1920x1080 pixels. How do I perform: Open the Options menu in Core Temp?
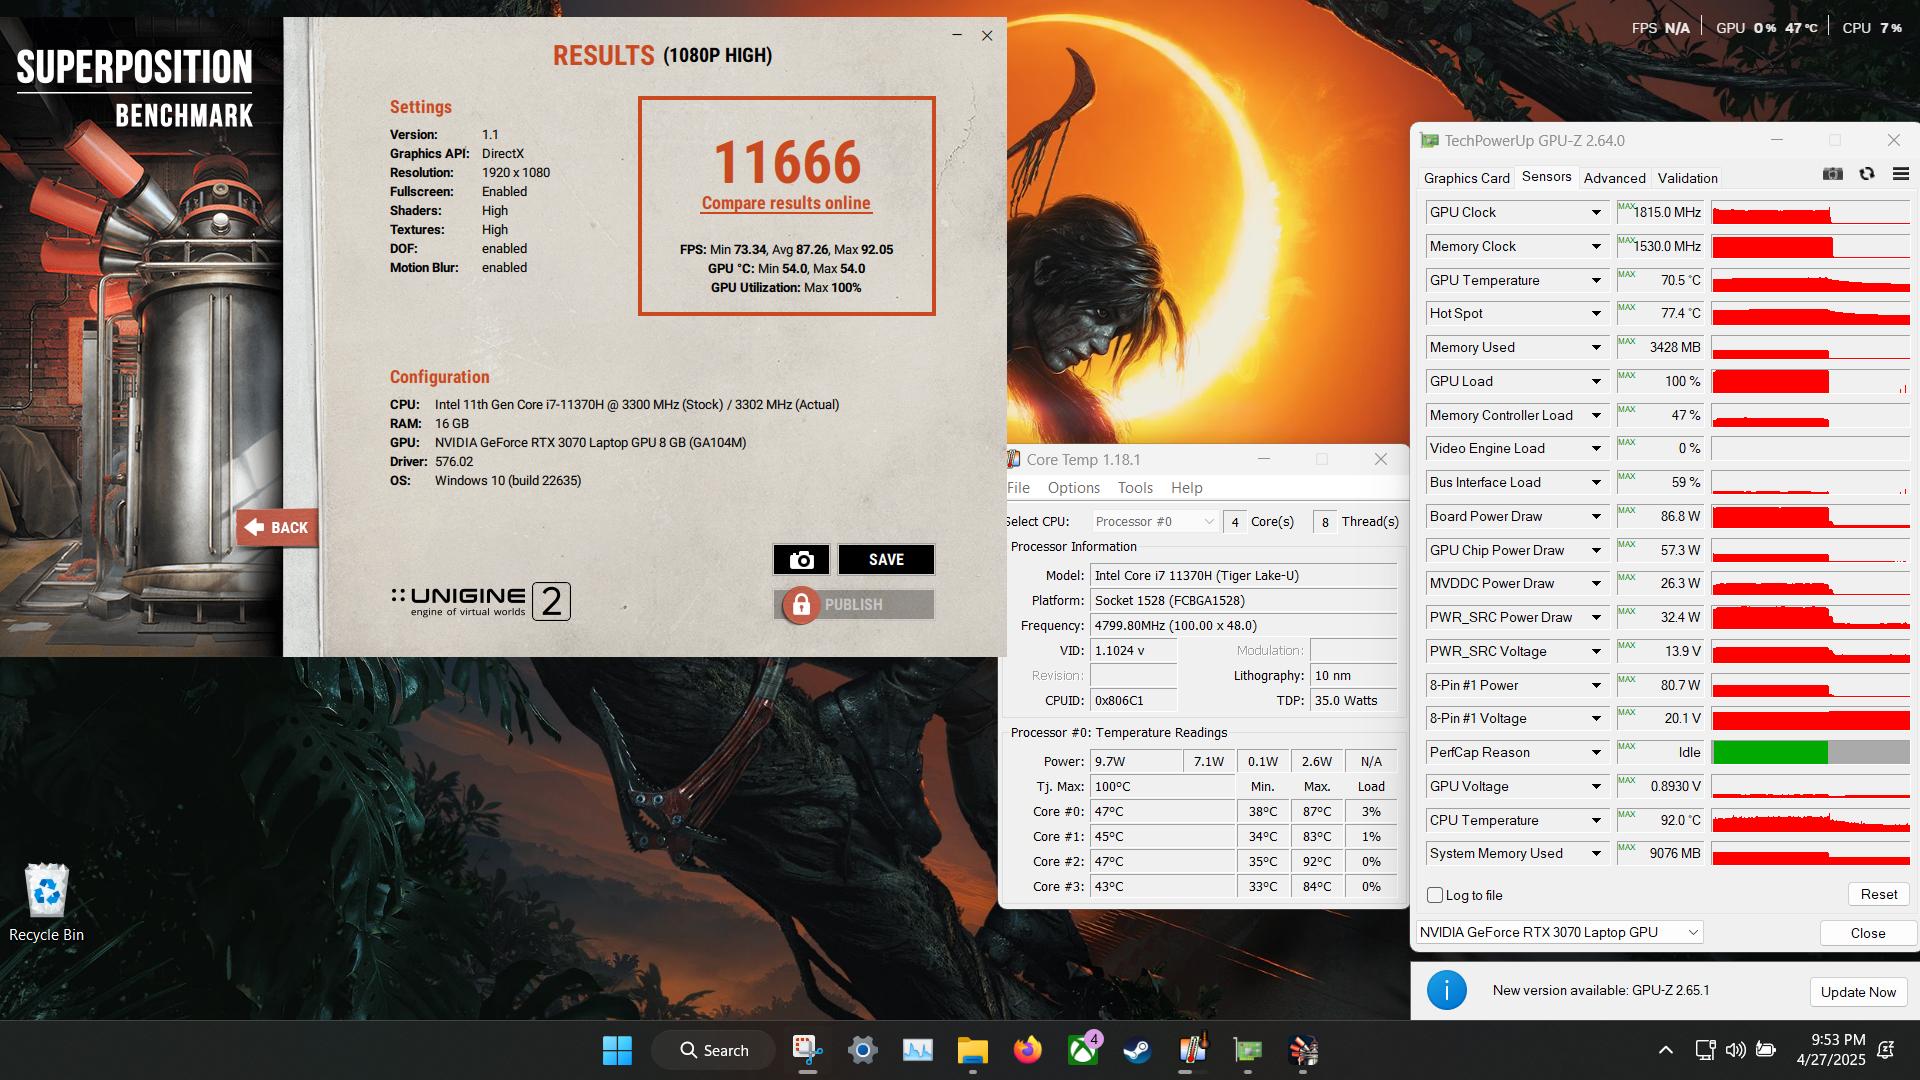pos(1073,488)
